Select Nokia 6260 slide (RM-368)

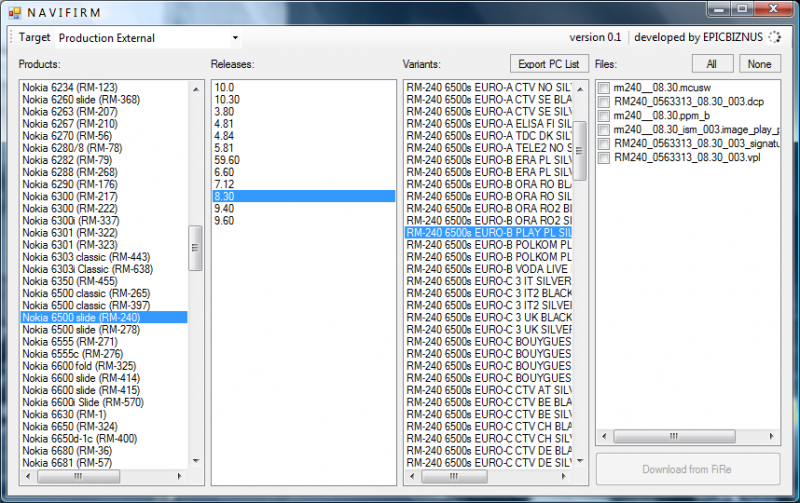point(104,99)
